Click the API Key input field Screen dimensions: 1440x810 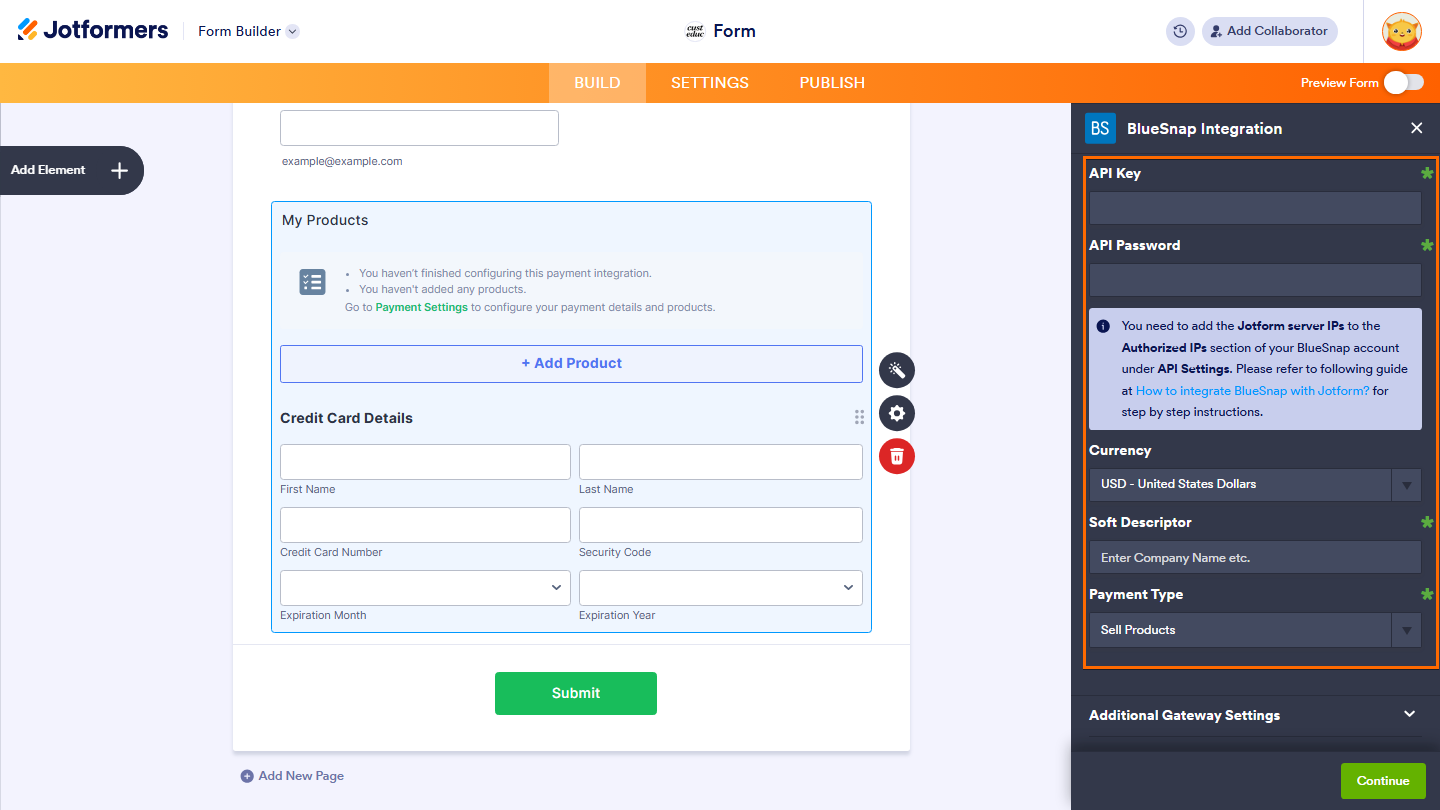[x=1254, y=208]
